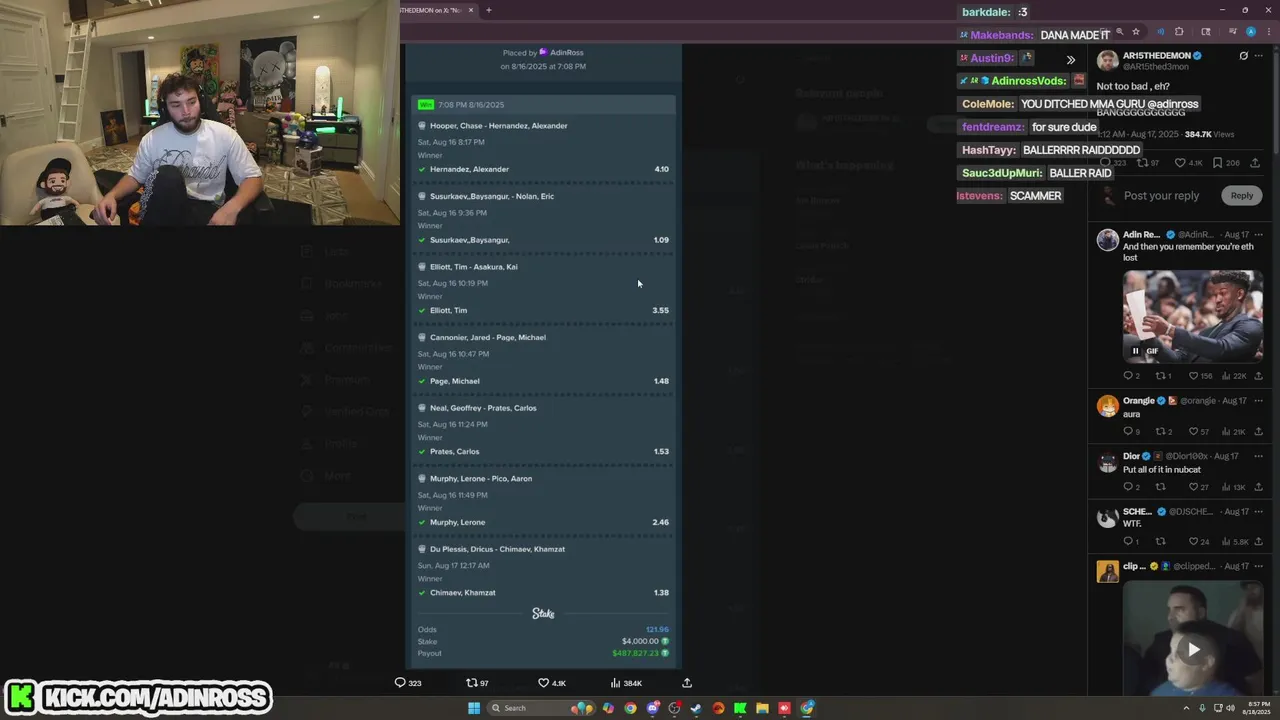Image resolution: width=1280 pixels, height=720 pixels.
Task: Close the 'THEDEMON on X' tab
Action: pyautogui.click(x=471, y=10)
